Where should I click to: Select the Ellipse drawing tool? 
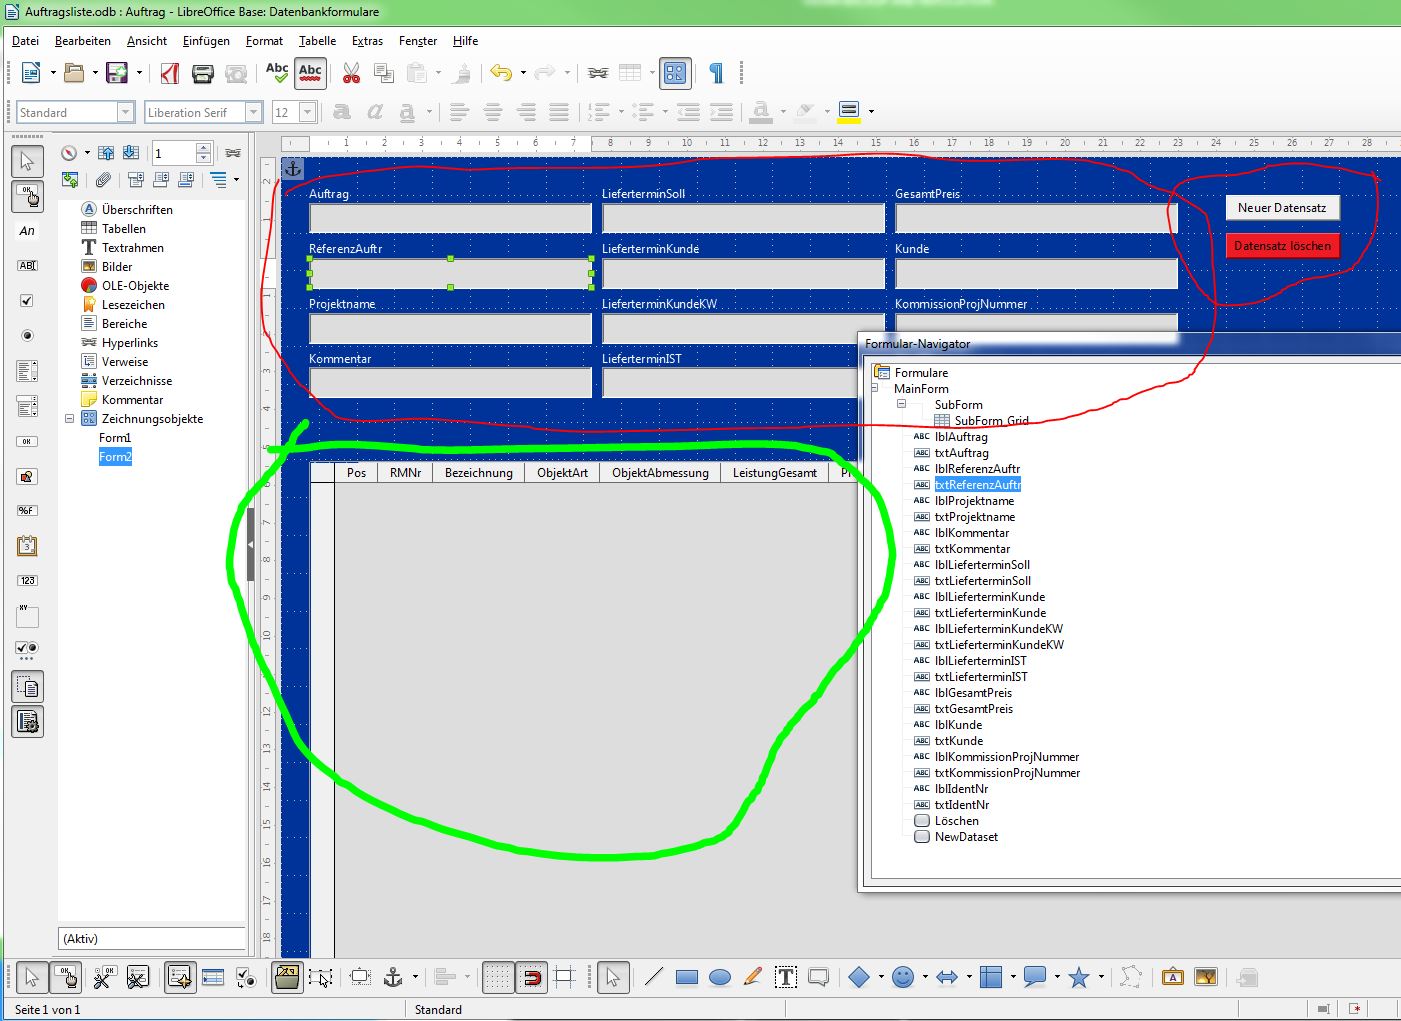(x=720, y=978)
